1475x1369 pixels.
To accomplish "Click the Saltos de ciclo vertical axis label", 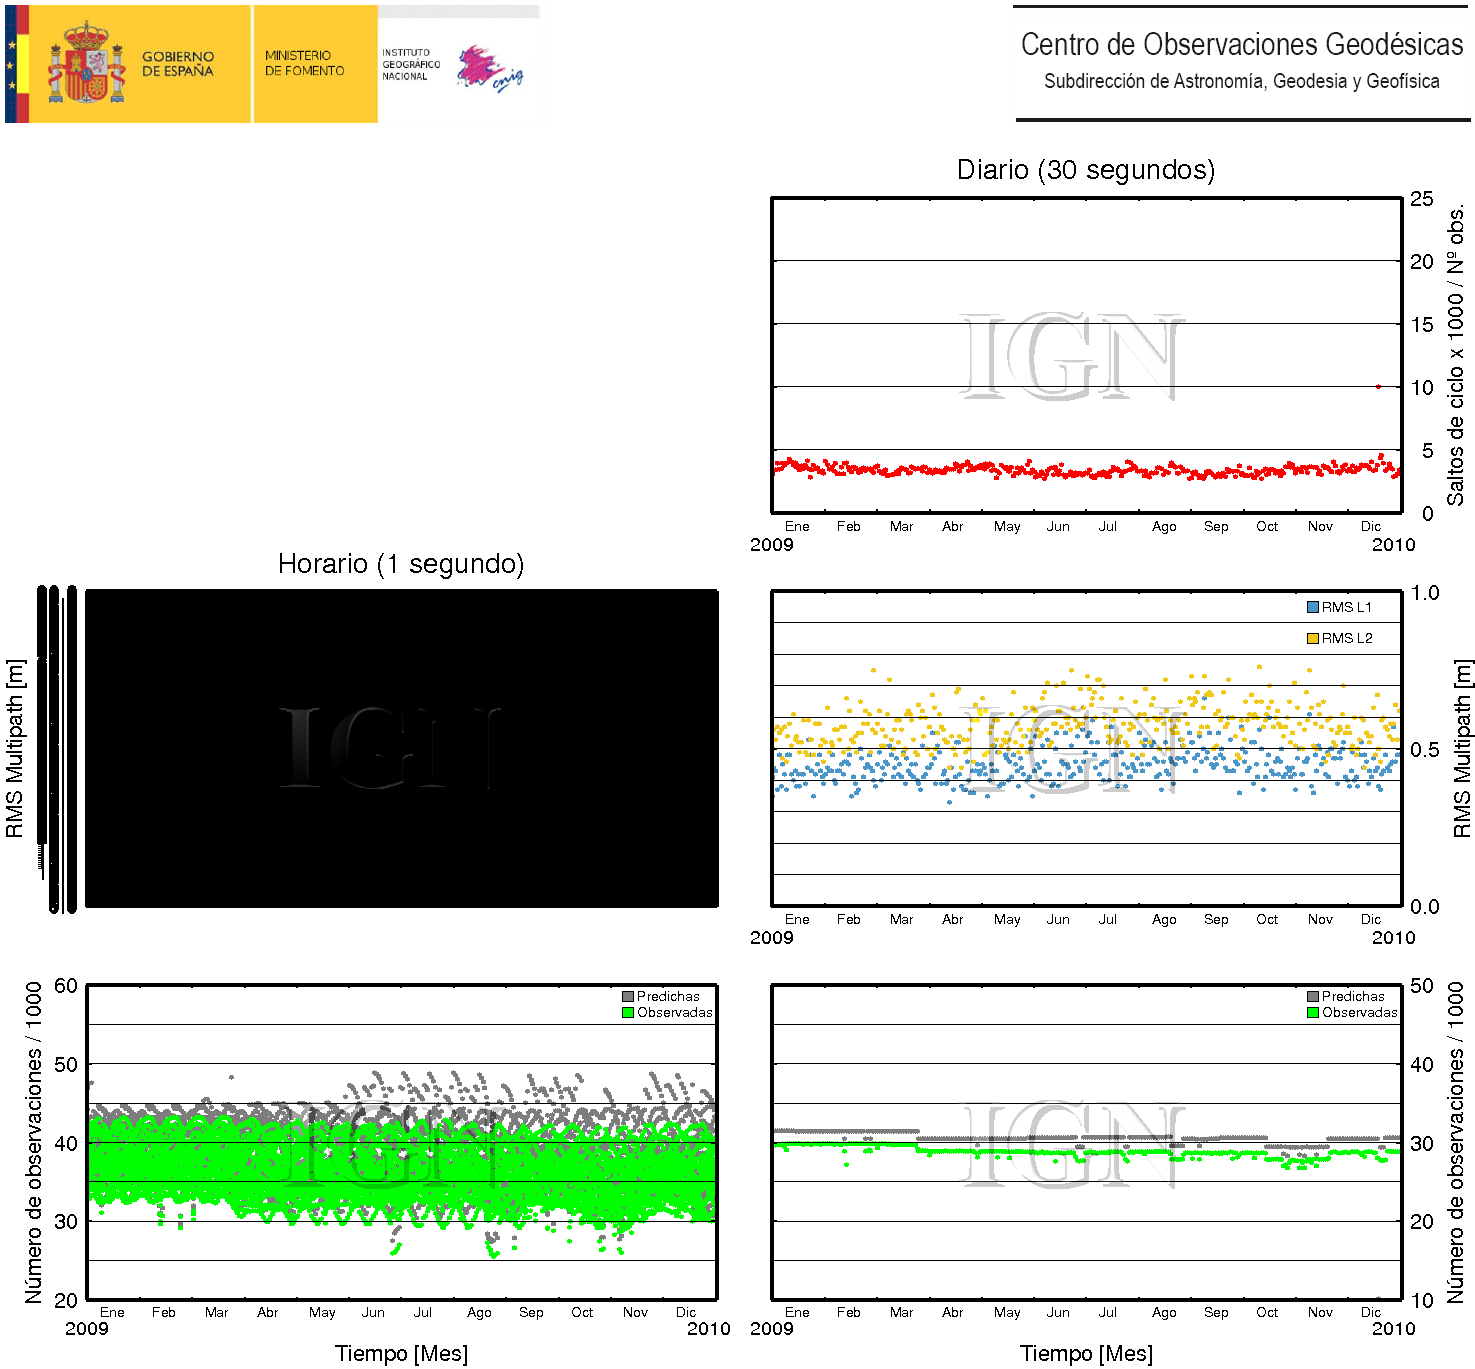I will point(1455,355).
